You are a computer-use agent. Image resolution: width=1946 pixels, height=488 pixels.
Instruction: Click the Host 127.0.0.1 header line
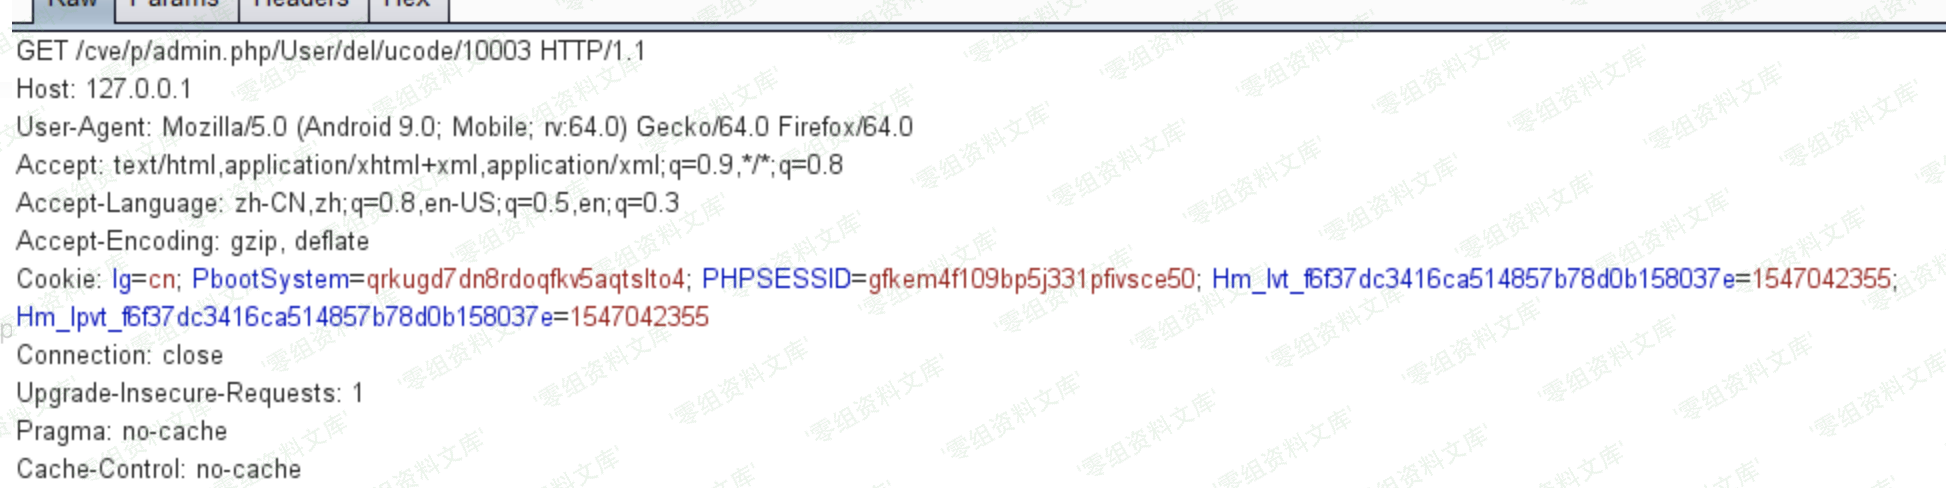coord(104,89)
